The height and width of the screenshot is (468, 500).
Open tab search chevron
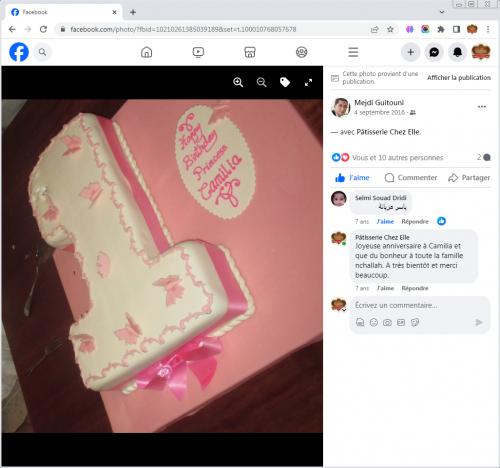442,12
